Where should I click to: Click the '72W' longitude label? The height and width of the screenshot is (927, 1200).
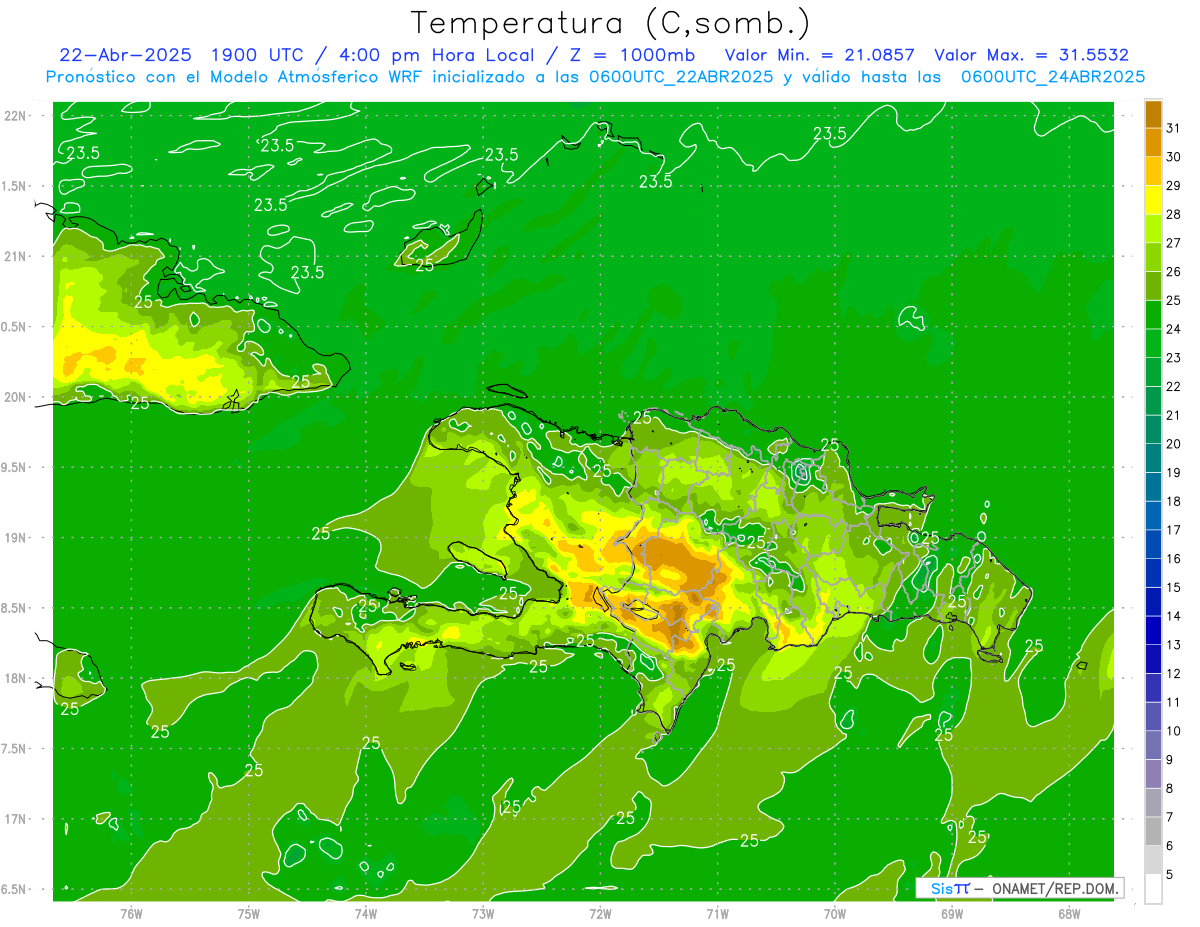click(x=600, y=912)
